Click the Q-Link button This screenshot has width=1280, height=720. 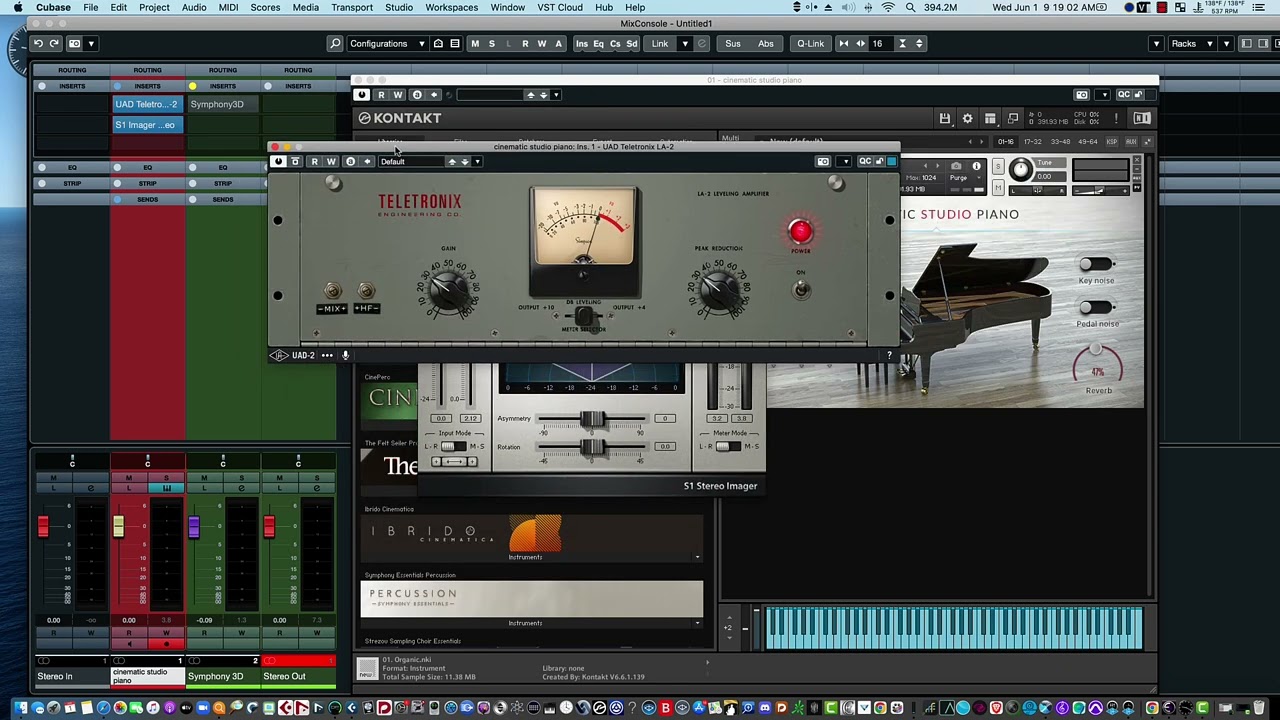click(x=811, y=43)
